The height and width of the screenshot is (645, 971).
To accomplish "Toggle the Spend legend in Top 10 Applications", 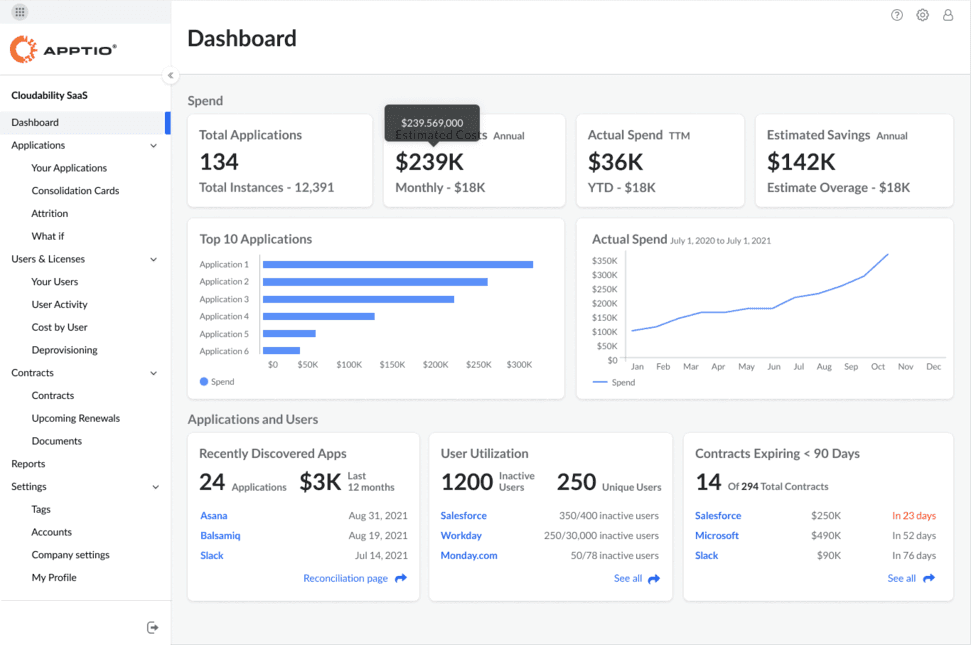I will pos(217,382).
